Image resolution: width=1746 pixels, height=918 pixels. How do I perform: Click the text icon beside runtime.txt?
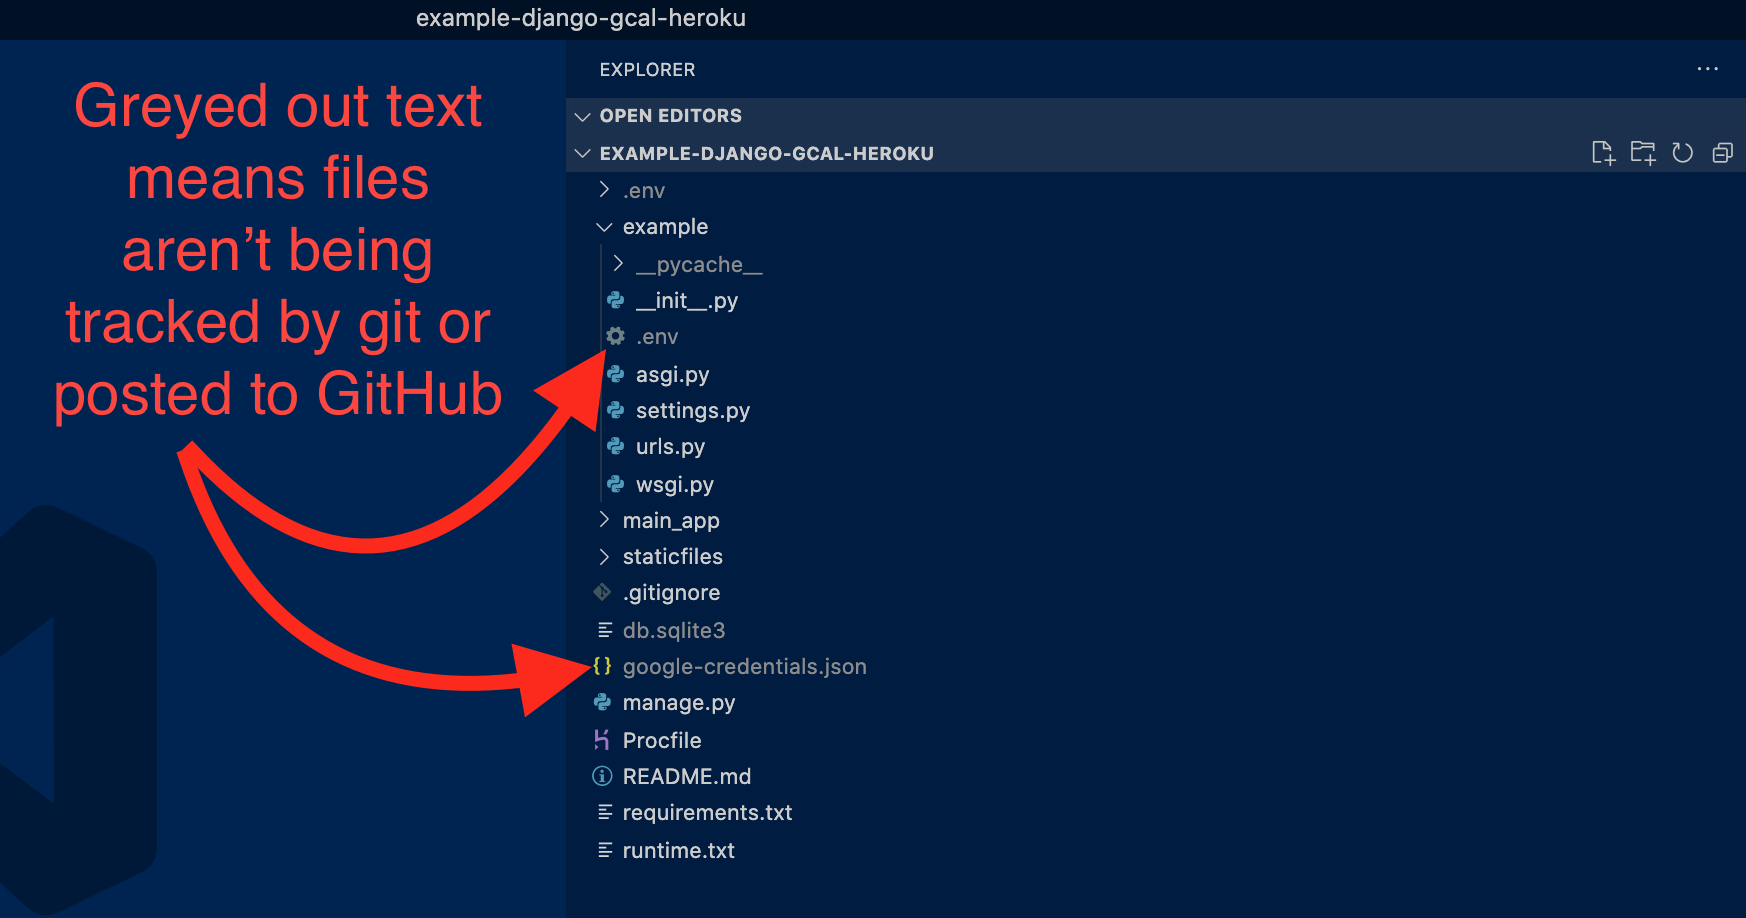click(604, 850)
